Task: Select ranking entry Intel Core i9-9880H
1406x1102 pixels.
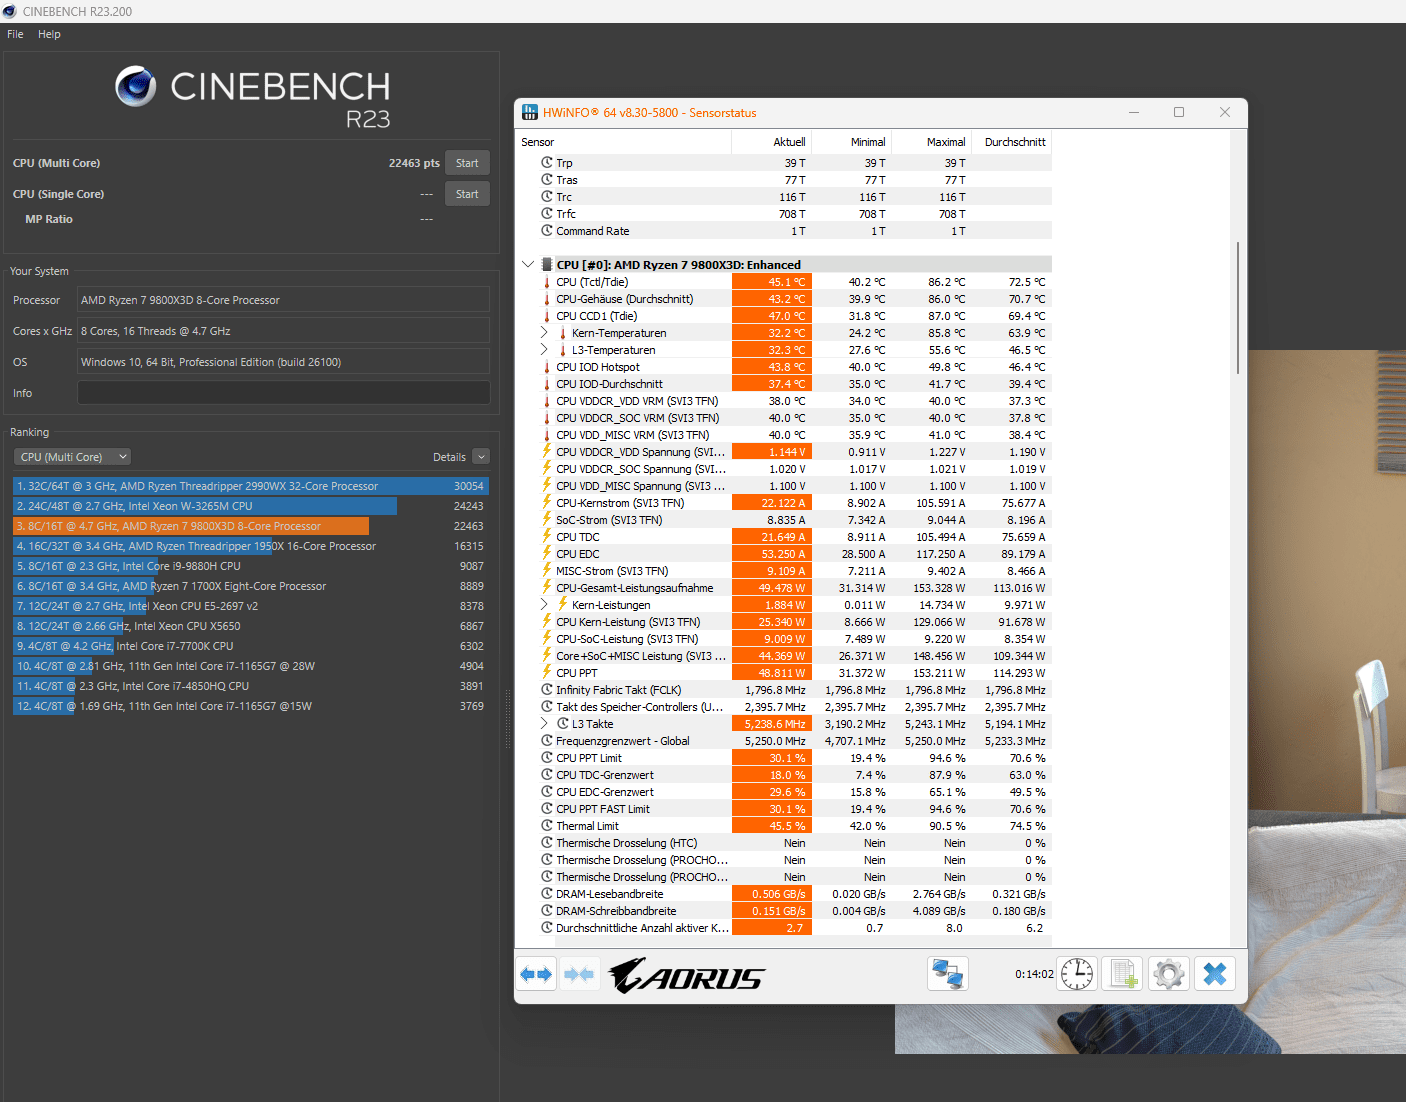Action: (x=250, y=566)
